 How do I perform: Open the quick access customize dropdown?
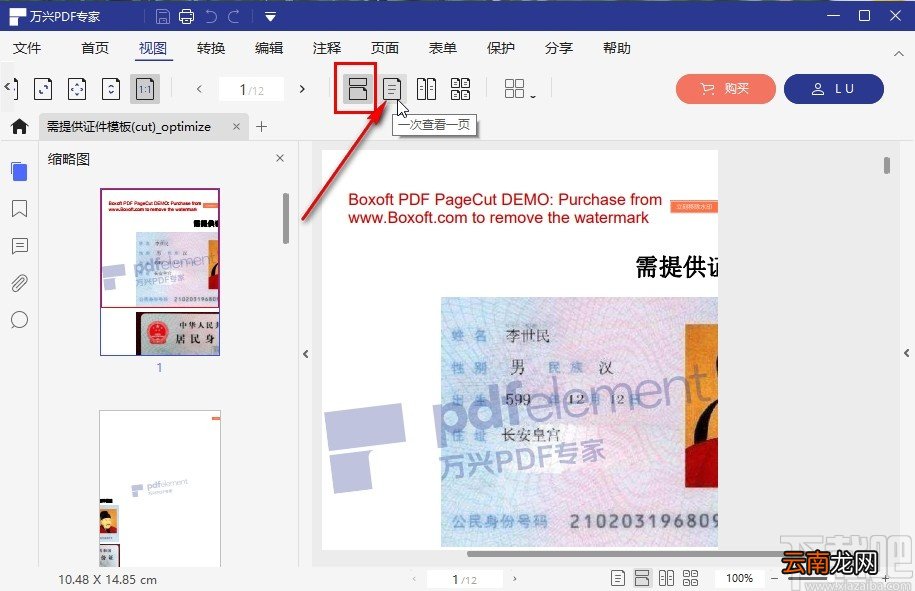click(270, 17)
